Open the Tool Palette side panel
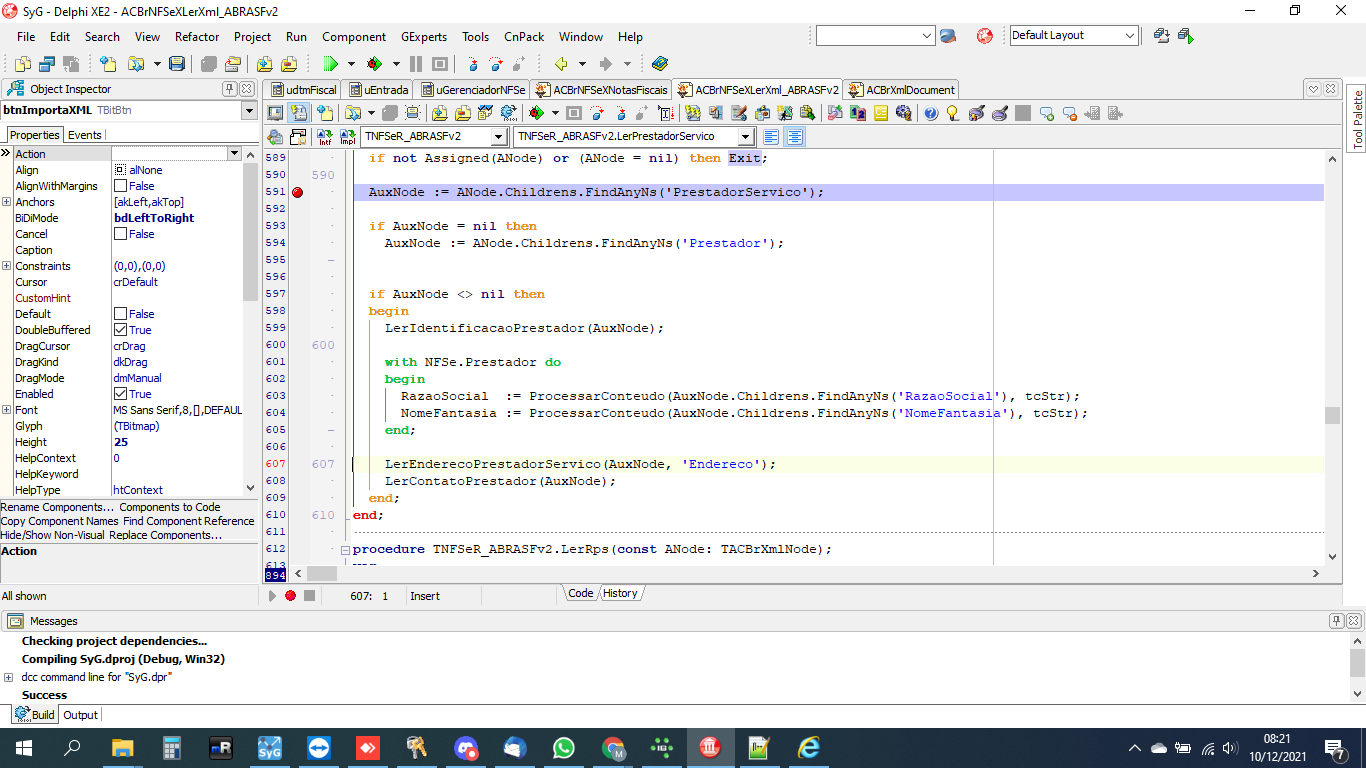 [1357, 120]
